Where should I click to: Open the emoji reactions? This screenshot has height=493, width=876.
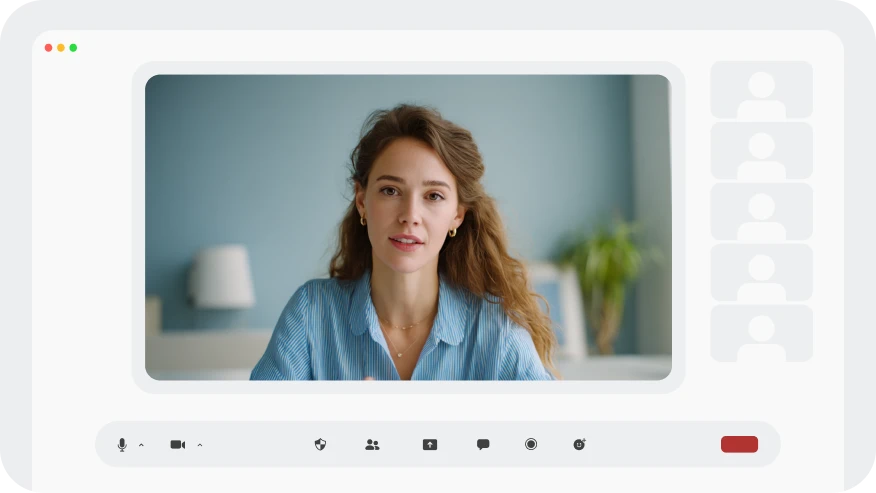[579, 444]
